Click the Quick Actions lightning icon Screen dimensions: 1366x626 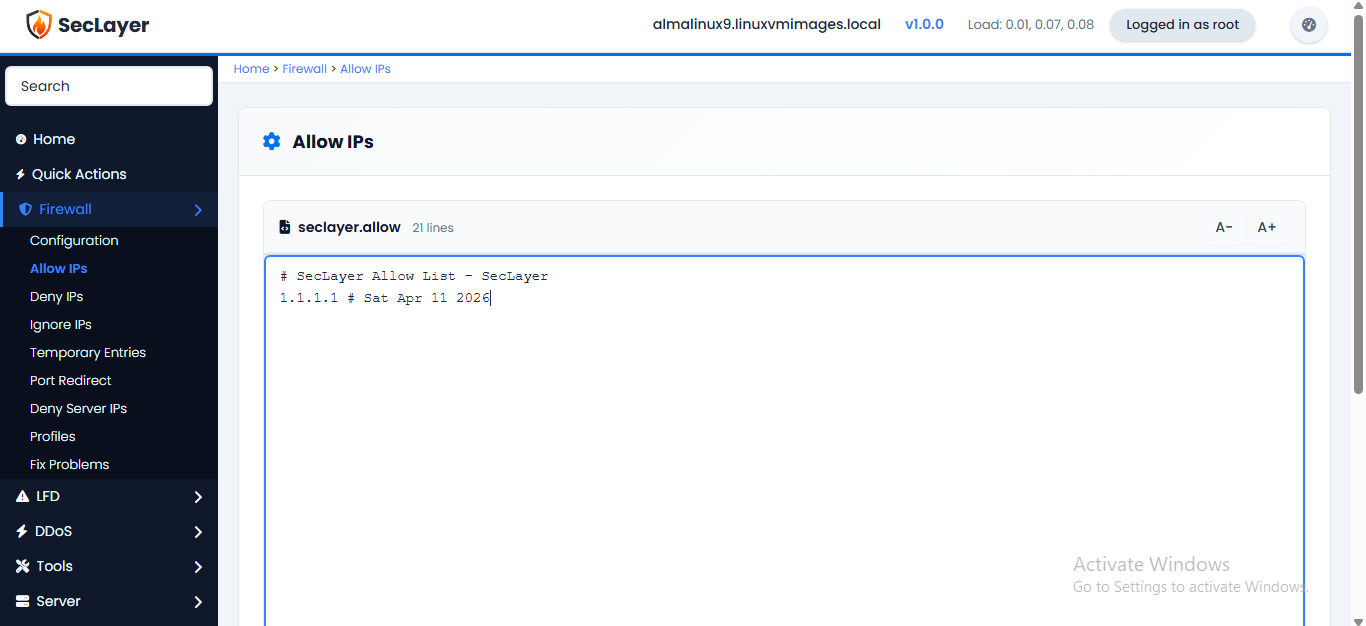pos(21,174)
